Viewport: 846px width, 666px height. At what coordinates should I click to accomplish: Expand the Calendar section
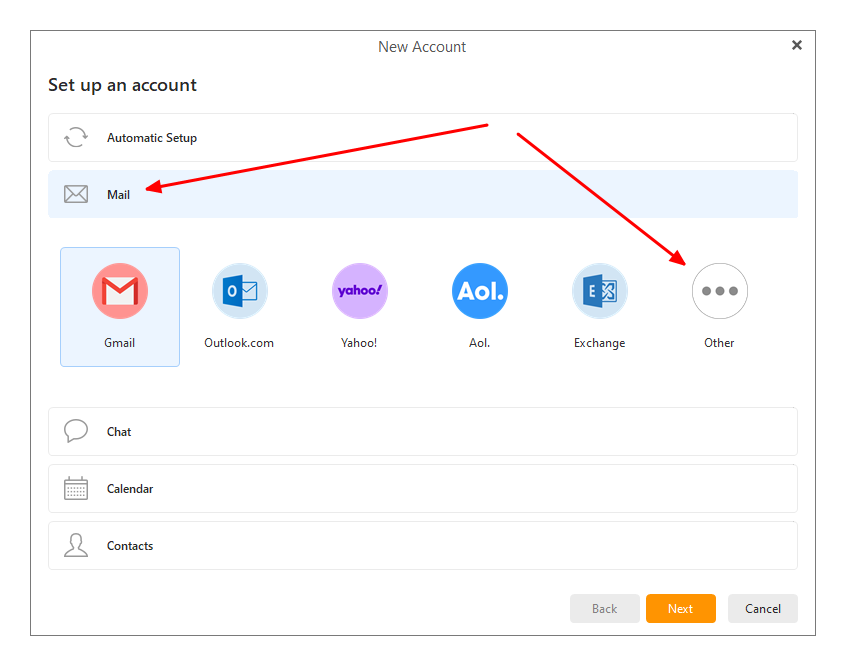coord(423,488)
